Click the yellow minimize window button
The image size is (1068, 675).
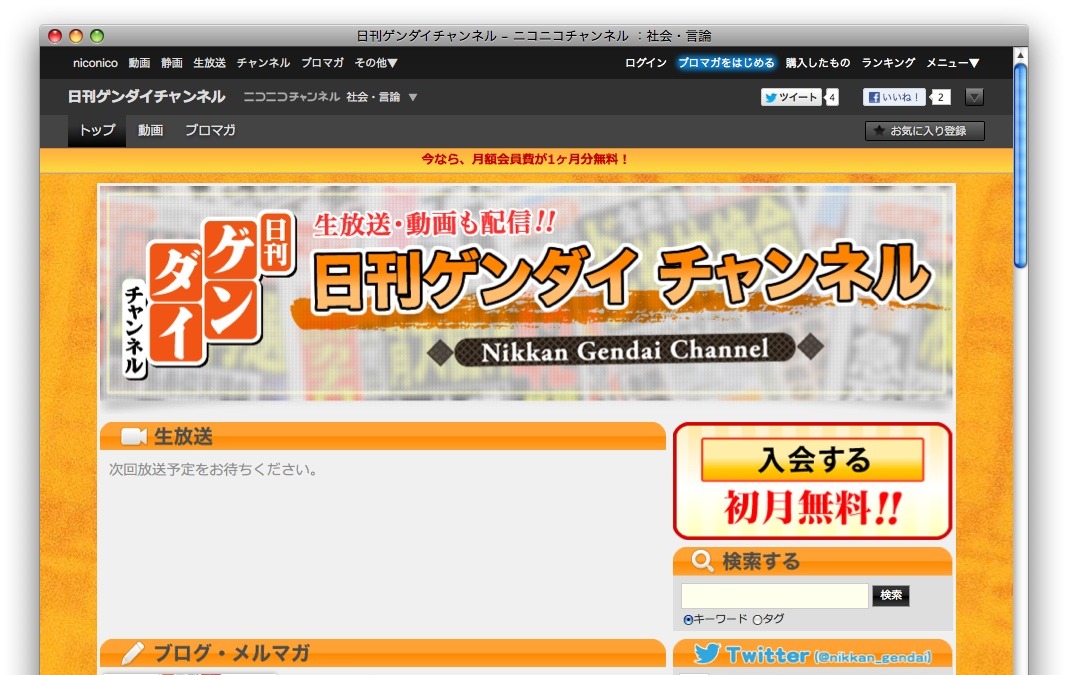(x=76, y=36)
